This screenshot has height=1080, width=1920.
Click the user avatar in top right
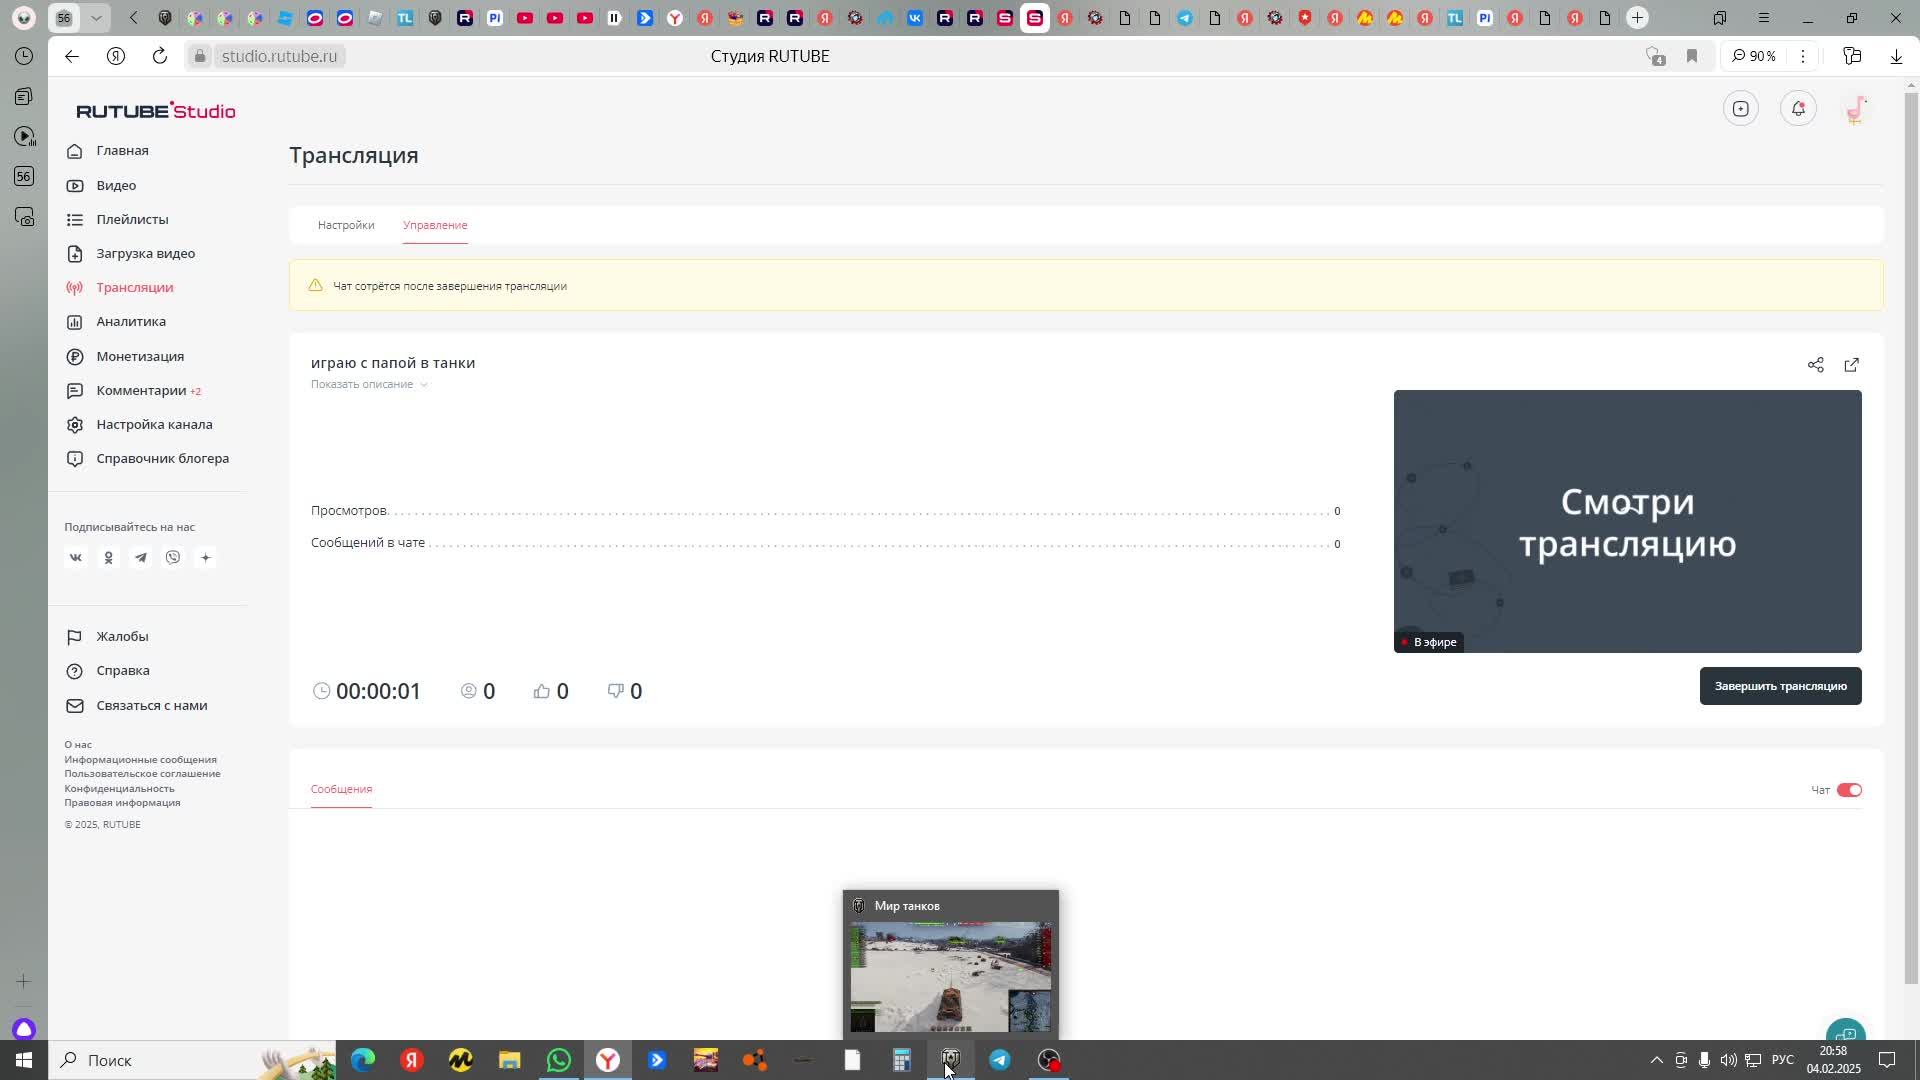[x=1856, y=109]
